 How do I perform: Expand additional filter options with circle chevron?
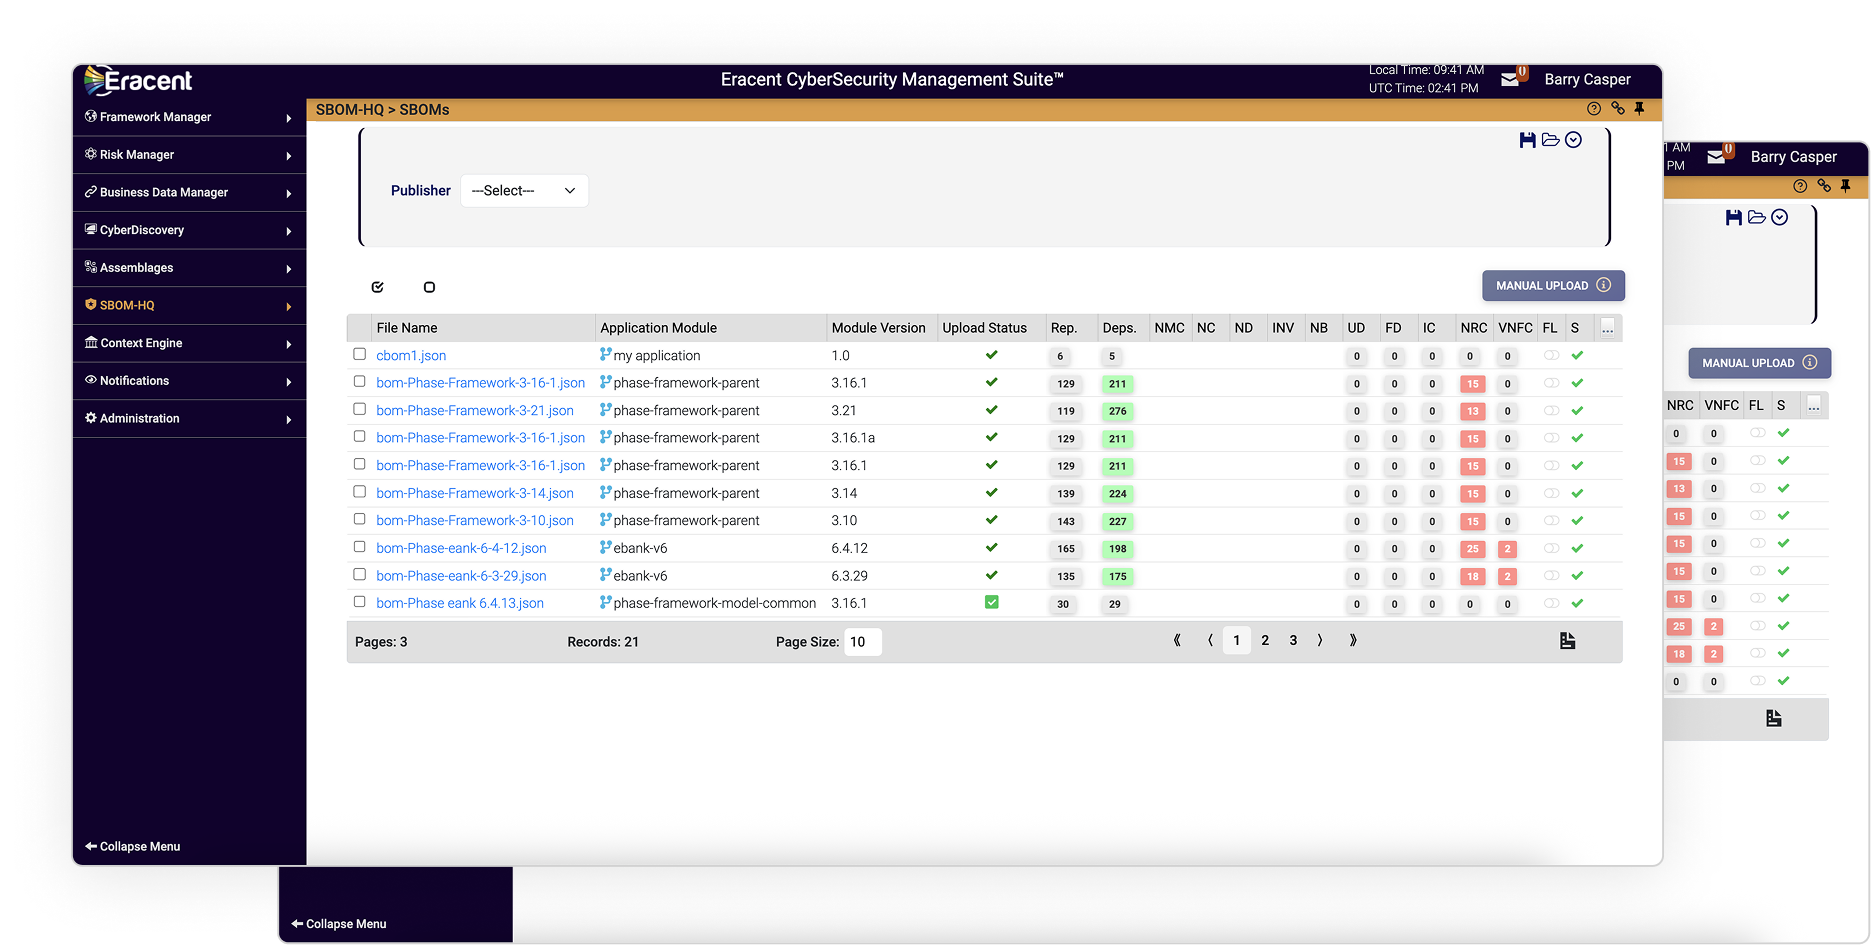(1573, 140)
